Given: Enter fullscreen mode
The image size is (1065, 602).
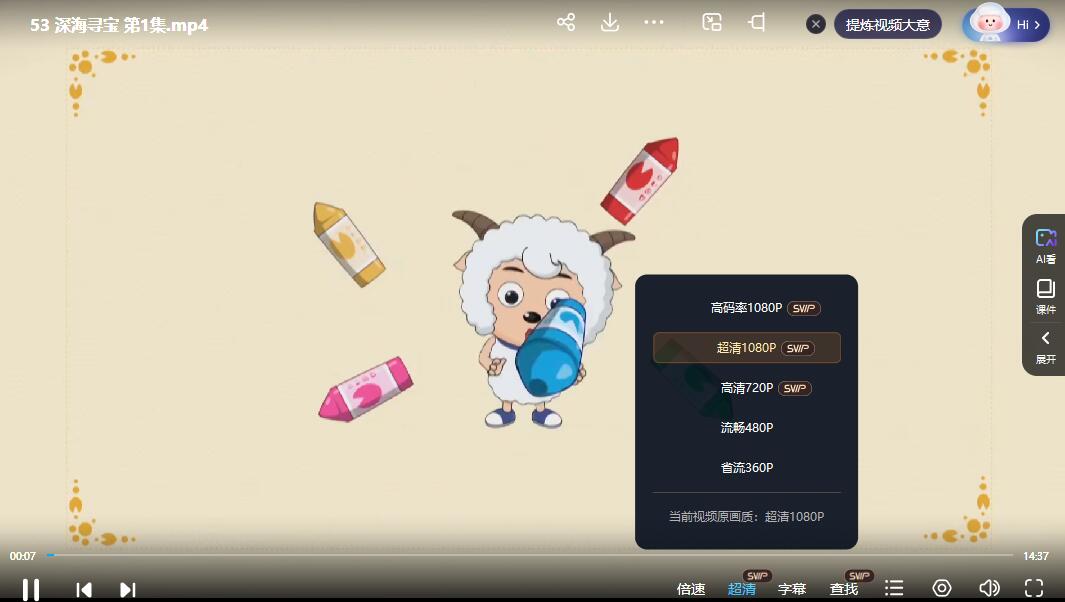Looking at the screenshot, I should [1034, 588].
